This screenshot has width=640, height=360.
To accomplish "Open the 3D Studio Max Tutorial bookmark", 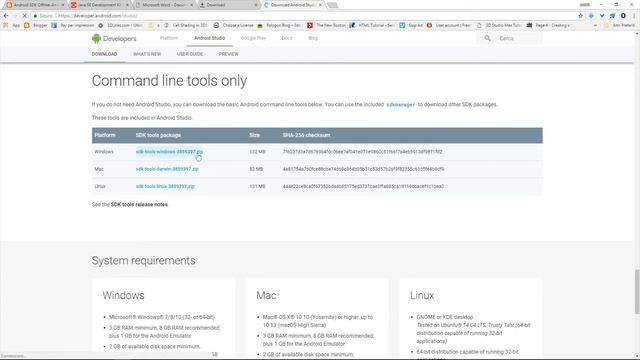I will point(499,25).
